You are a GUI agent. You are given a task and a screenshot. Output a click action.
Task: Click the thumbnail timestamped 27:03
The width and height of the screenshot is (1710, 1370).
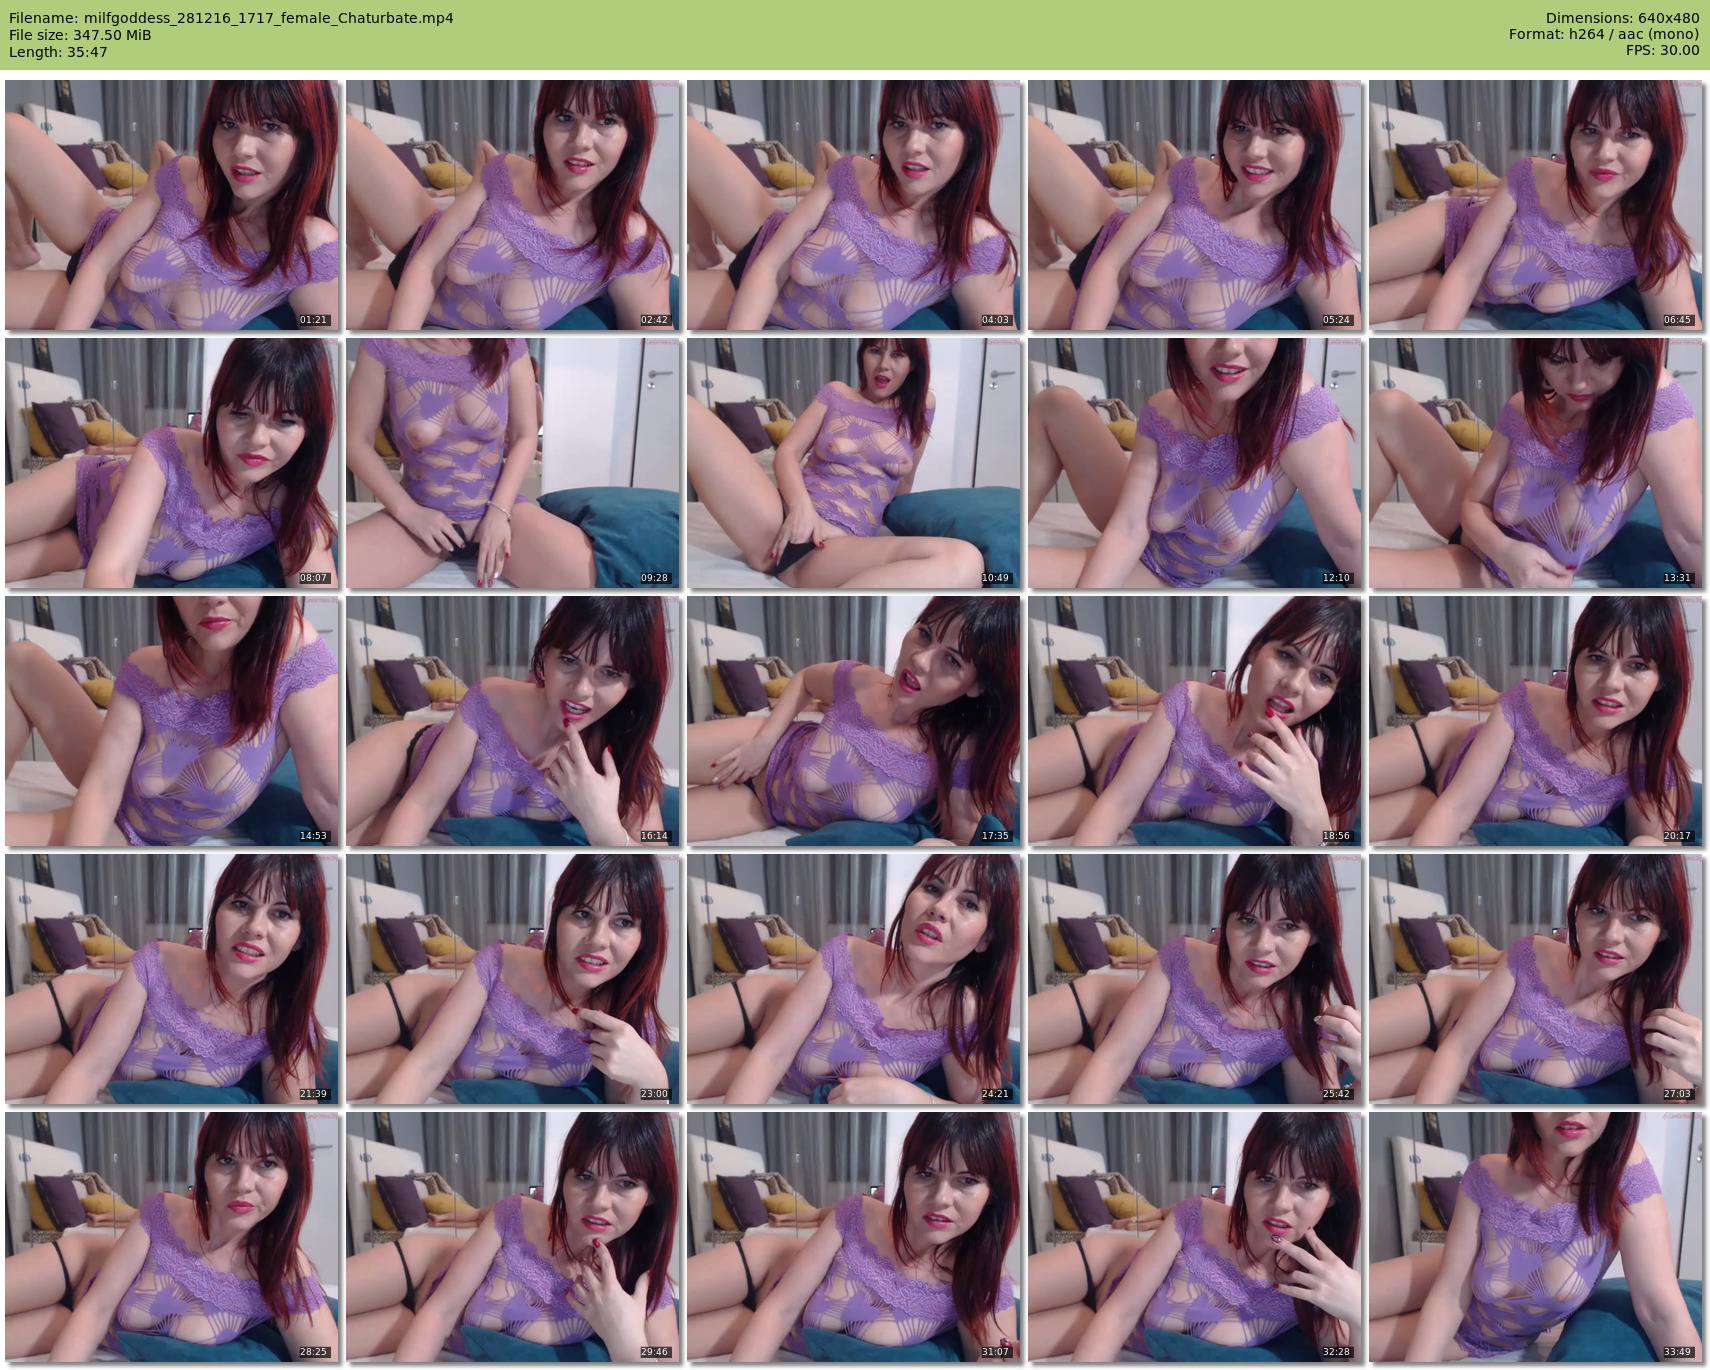point(1535,979)
